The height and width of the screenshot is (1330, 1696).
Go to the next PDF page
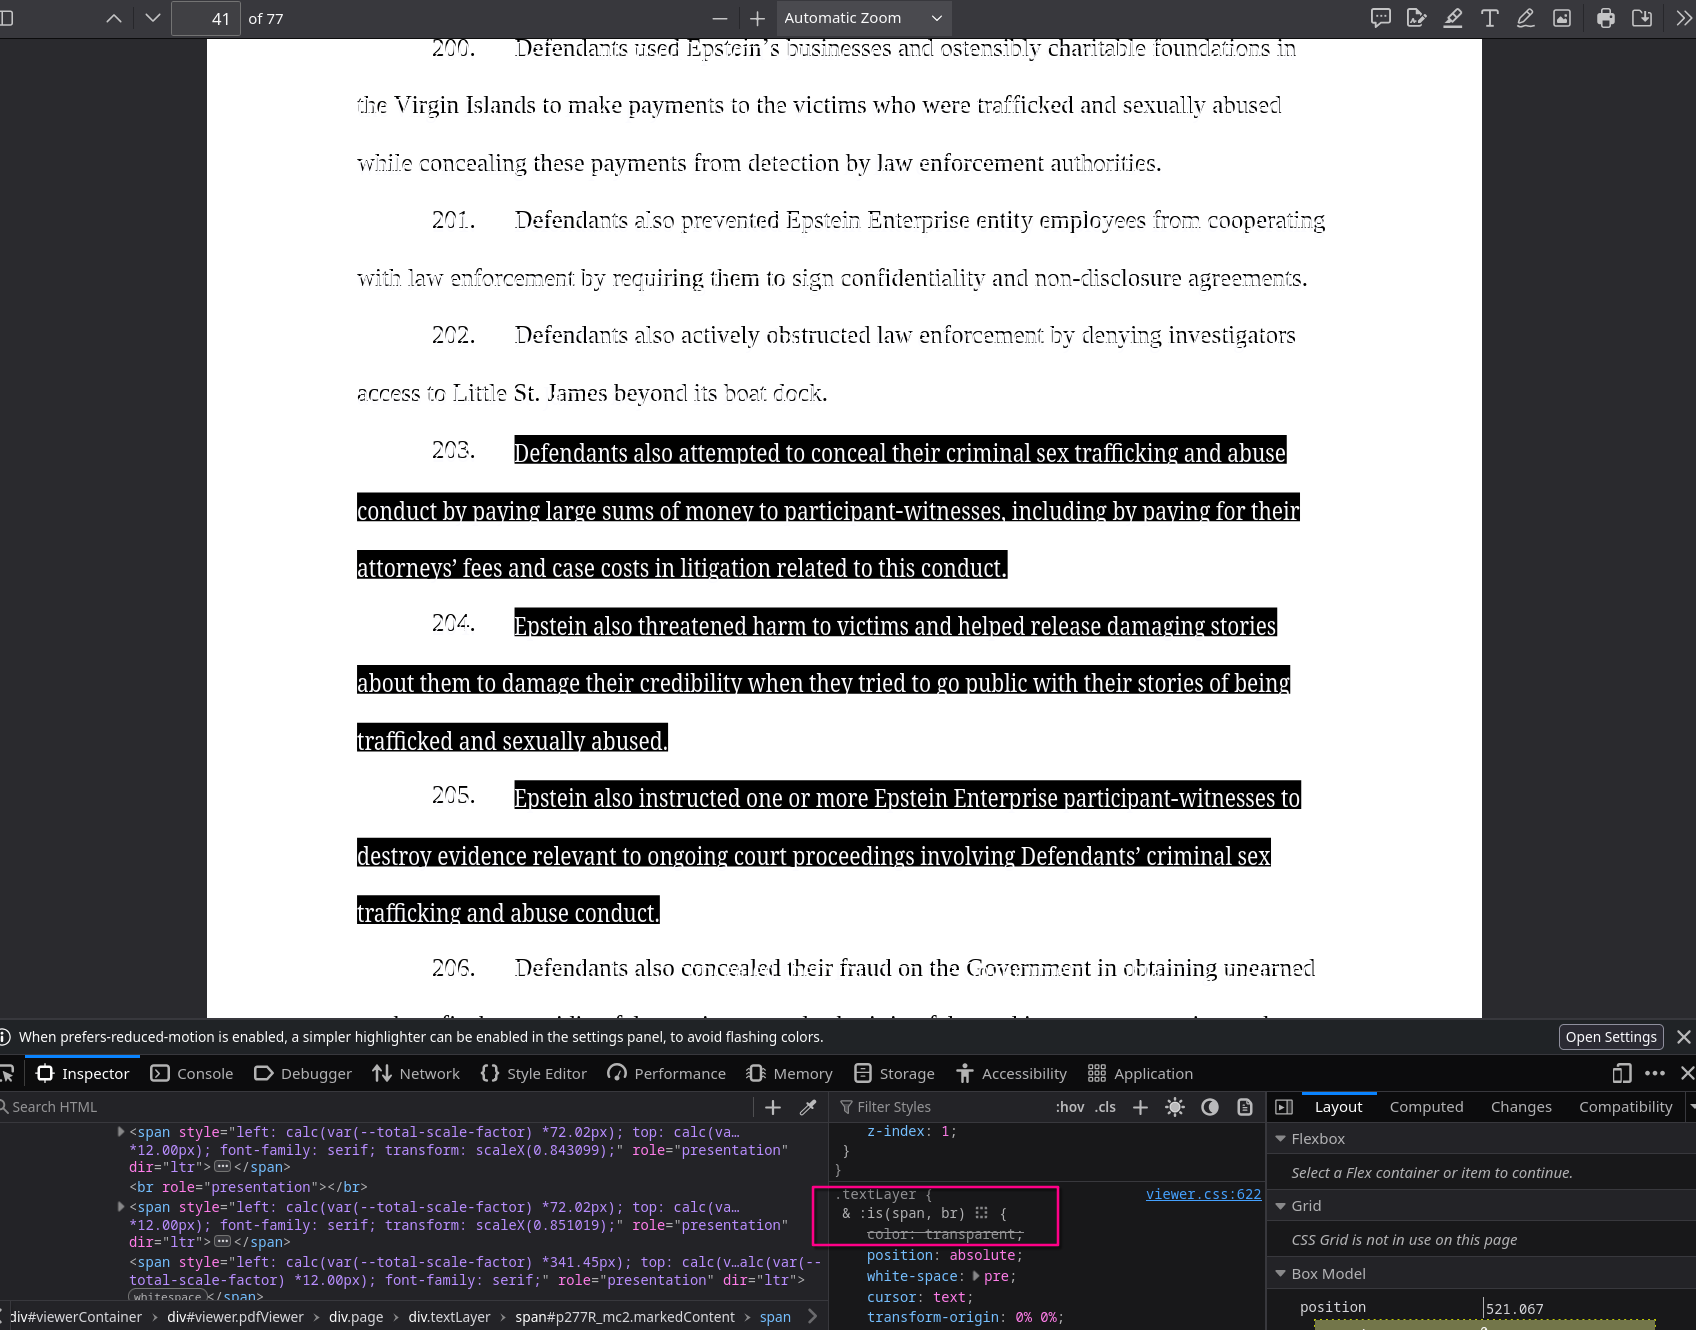click(152, 18)
